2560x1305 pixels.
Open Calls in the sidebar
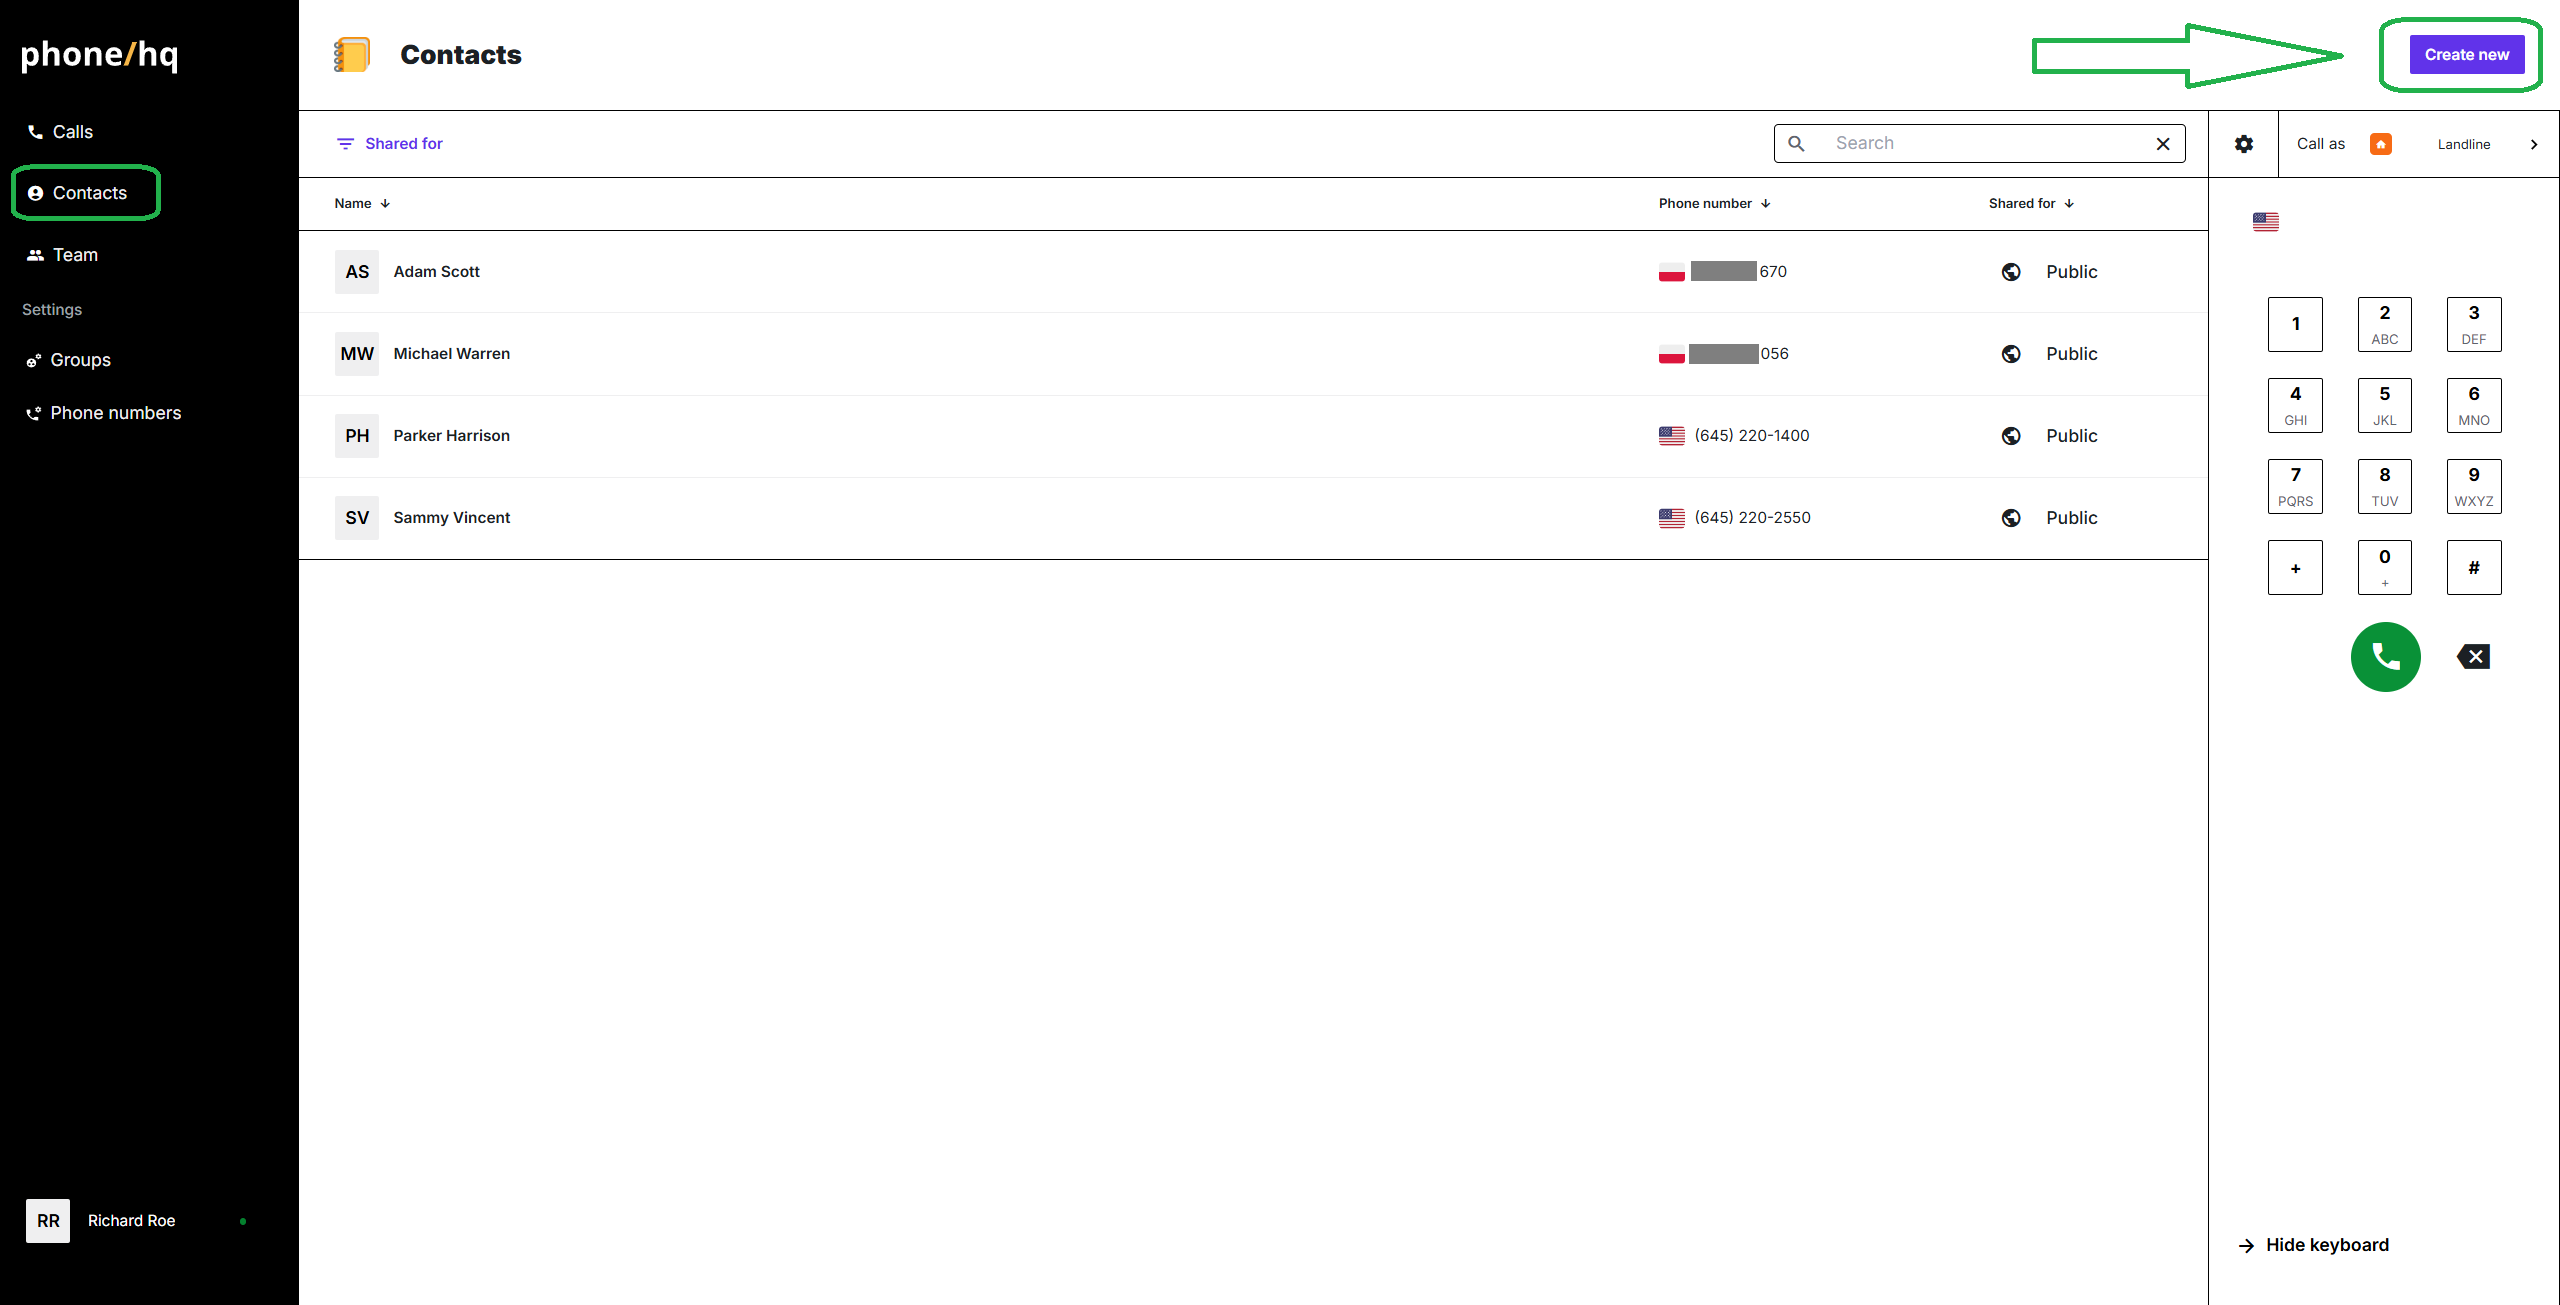(72, 132)
